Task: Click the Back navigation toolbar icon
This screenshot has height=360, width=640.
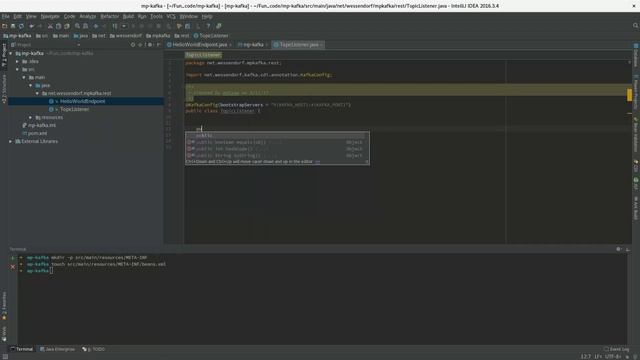Action: [x=96, y=26]
